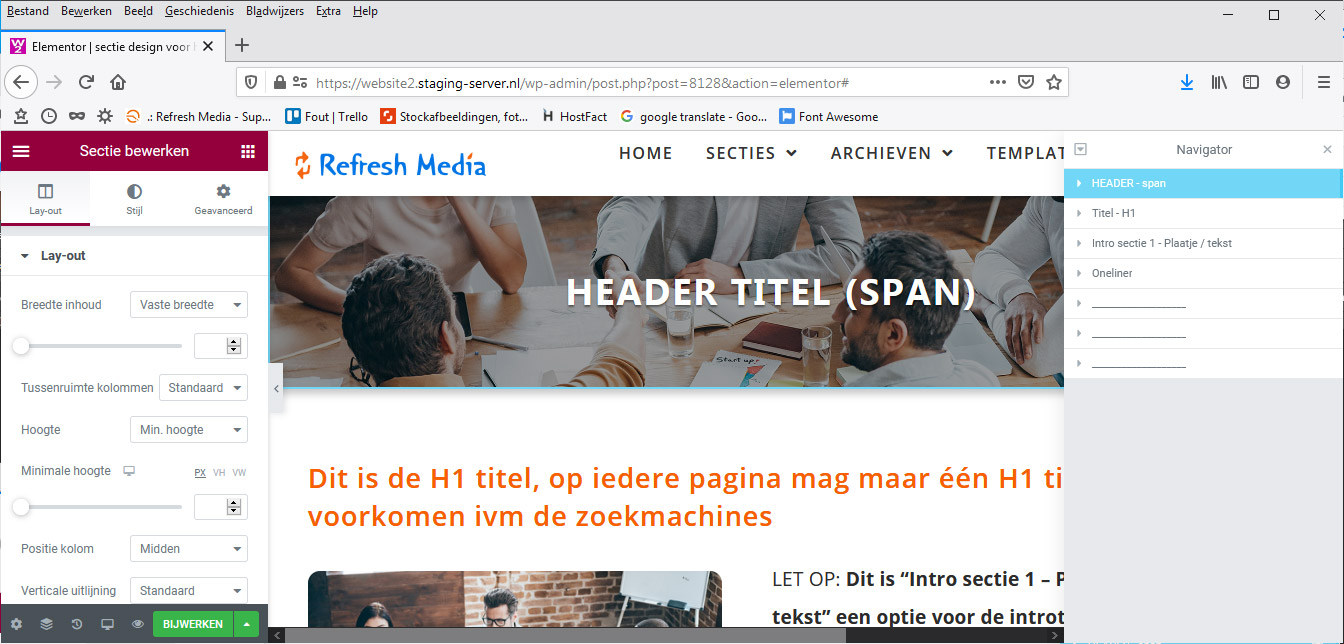
Task: Select the VH unit for minimum height
Action: point(219,472)
